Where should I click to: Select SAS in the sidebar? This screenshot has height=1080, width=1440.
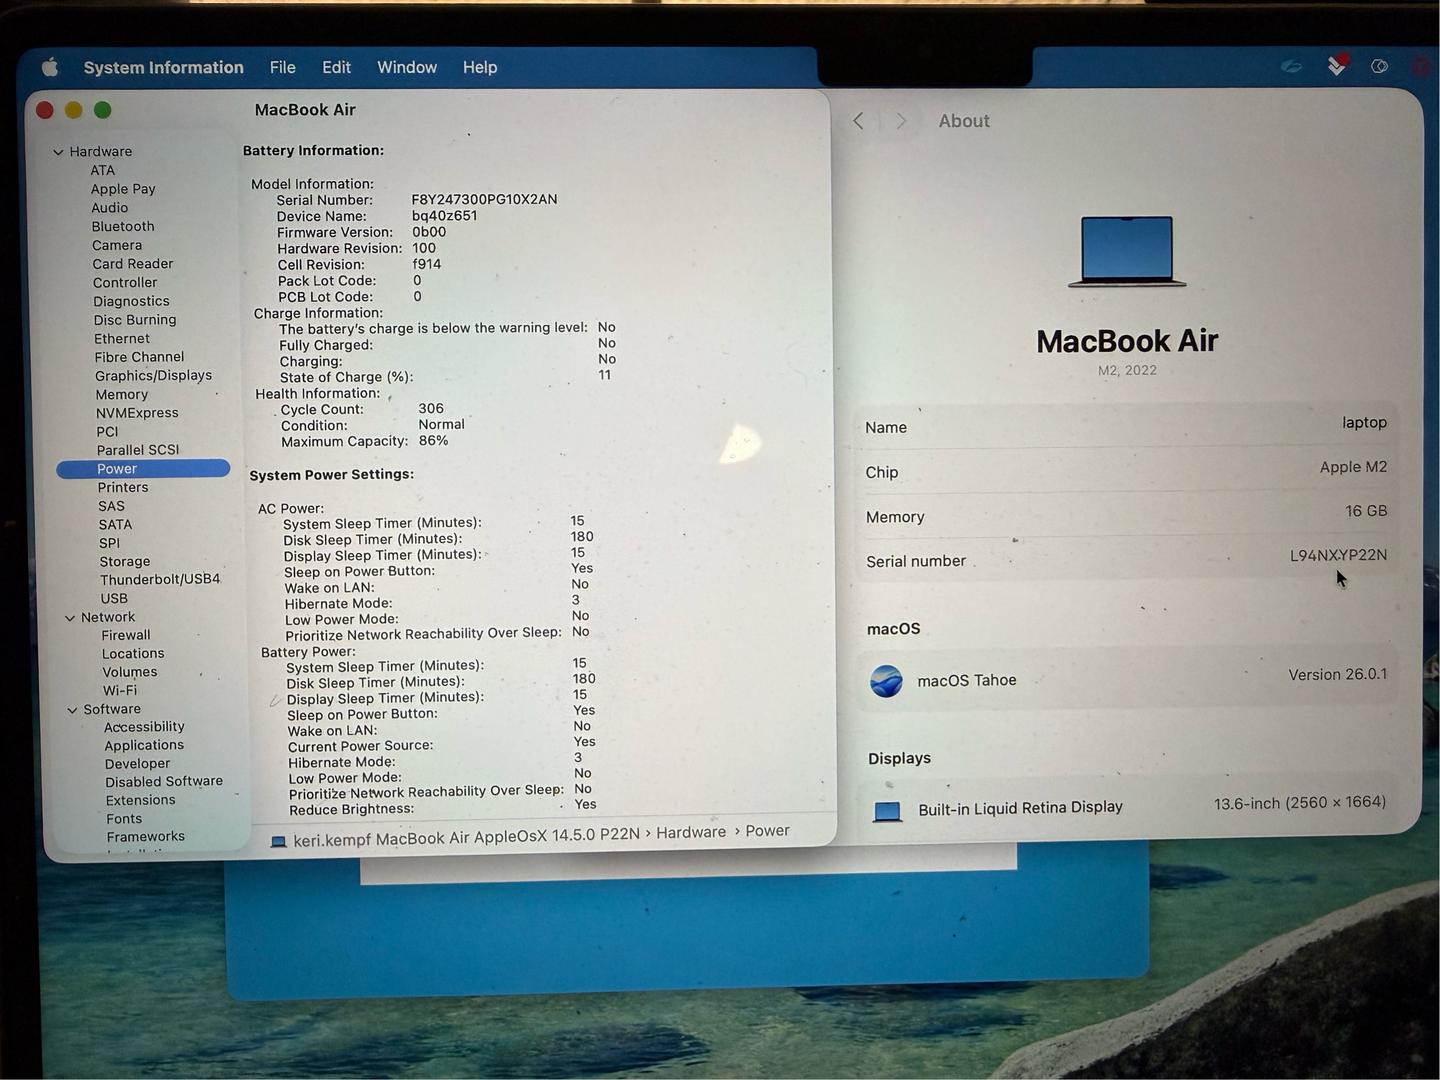click(111, 506)
